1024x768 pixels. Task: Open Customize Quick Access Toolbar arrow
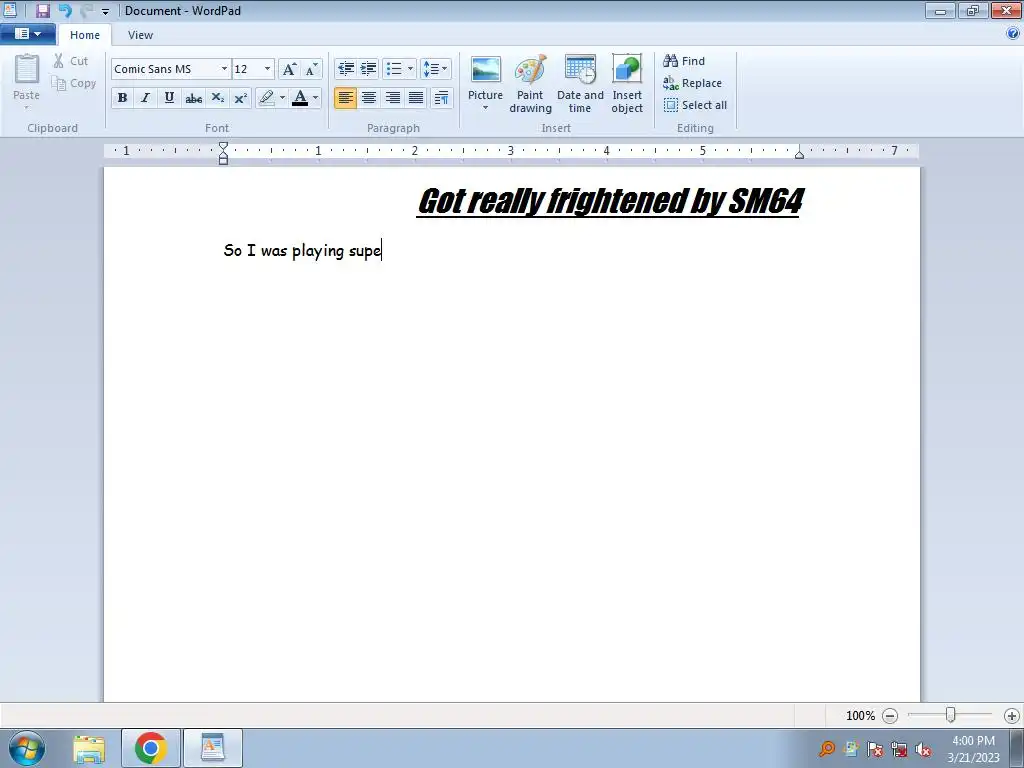point(105,11)
